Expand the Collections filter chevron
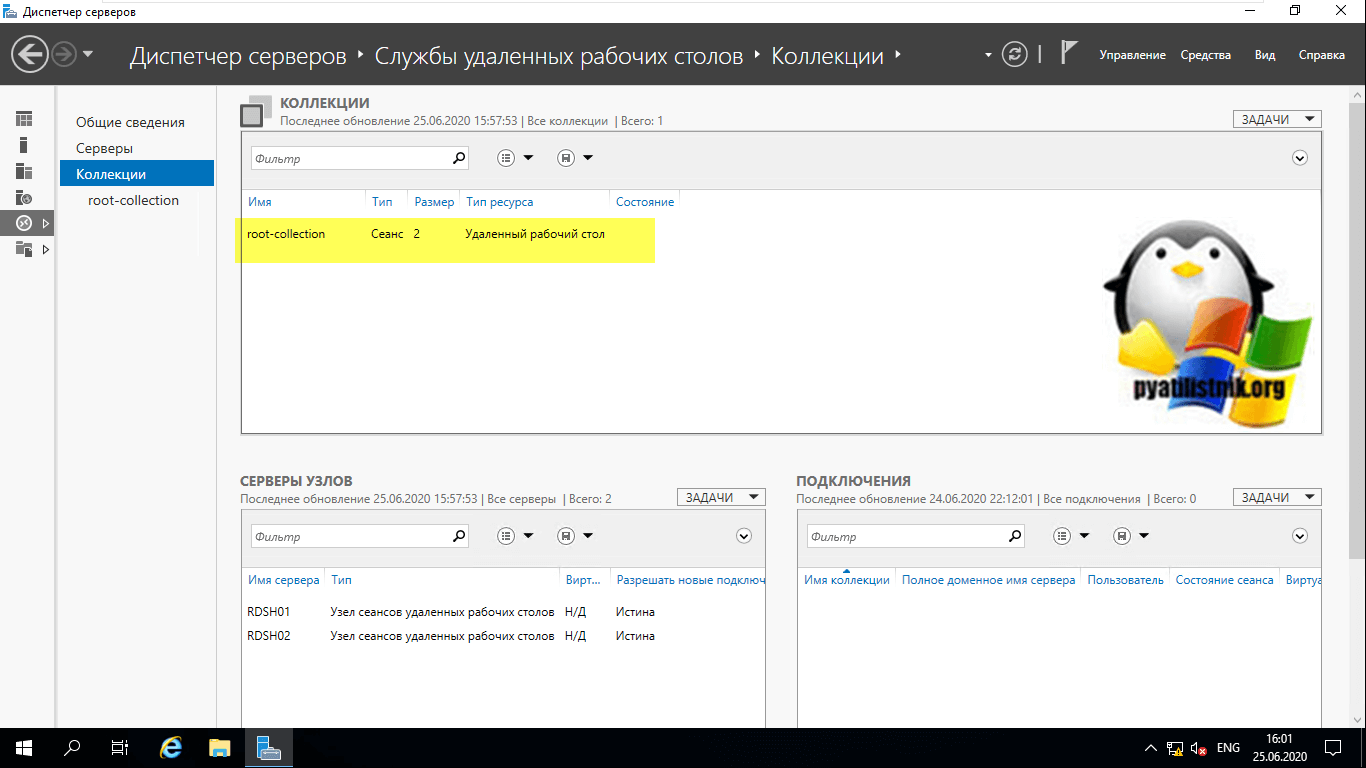 1300,158
